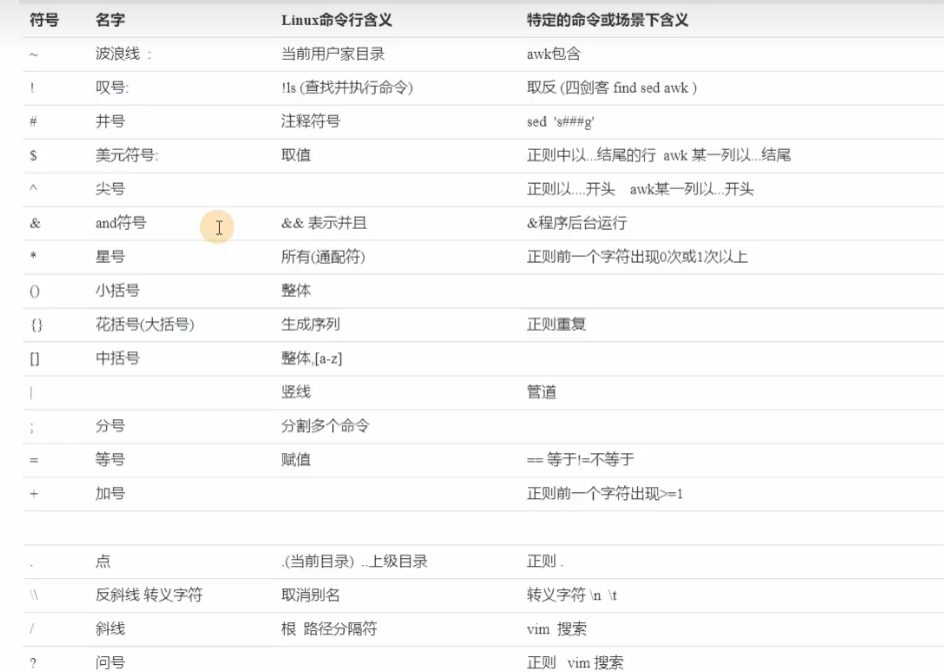This screenshot has width=944, height=672.
Task: Select the == 等于!=不等于 text
Action: coord(580,460)
